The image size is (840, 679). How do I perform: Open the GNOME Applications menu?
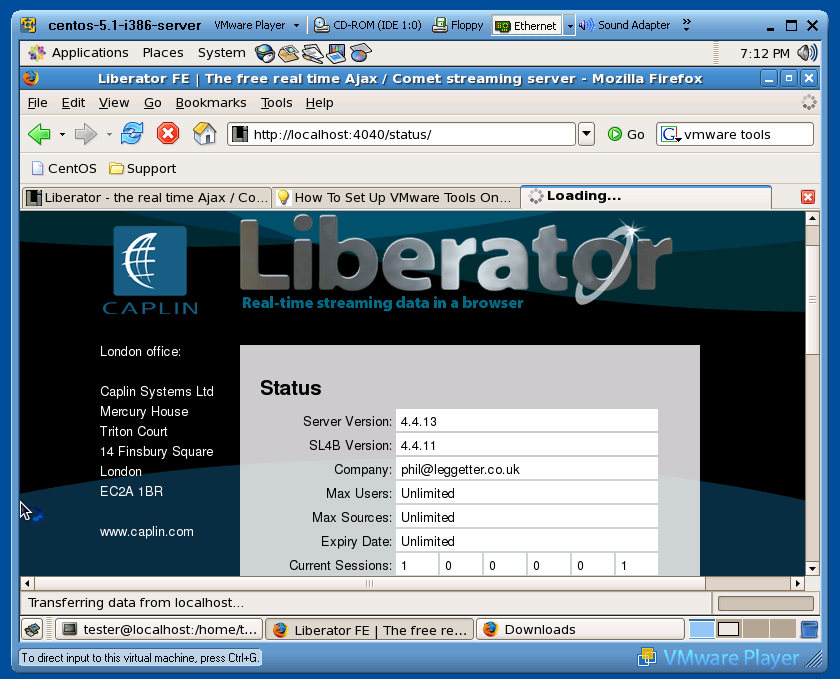click(x=79, y=53)
